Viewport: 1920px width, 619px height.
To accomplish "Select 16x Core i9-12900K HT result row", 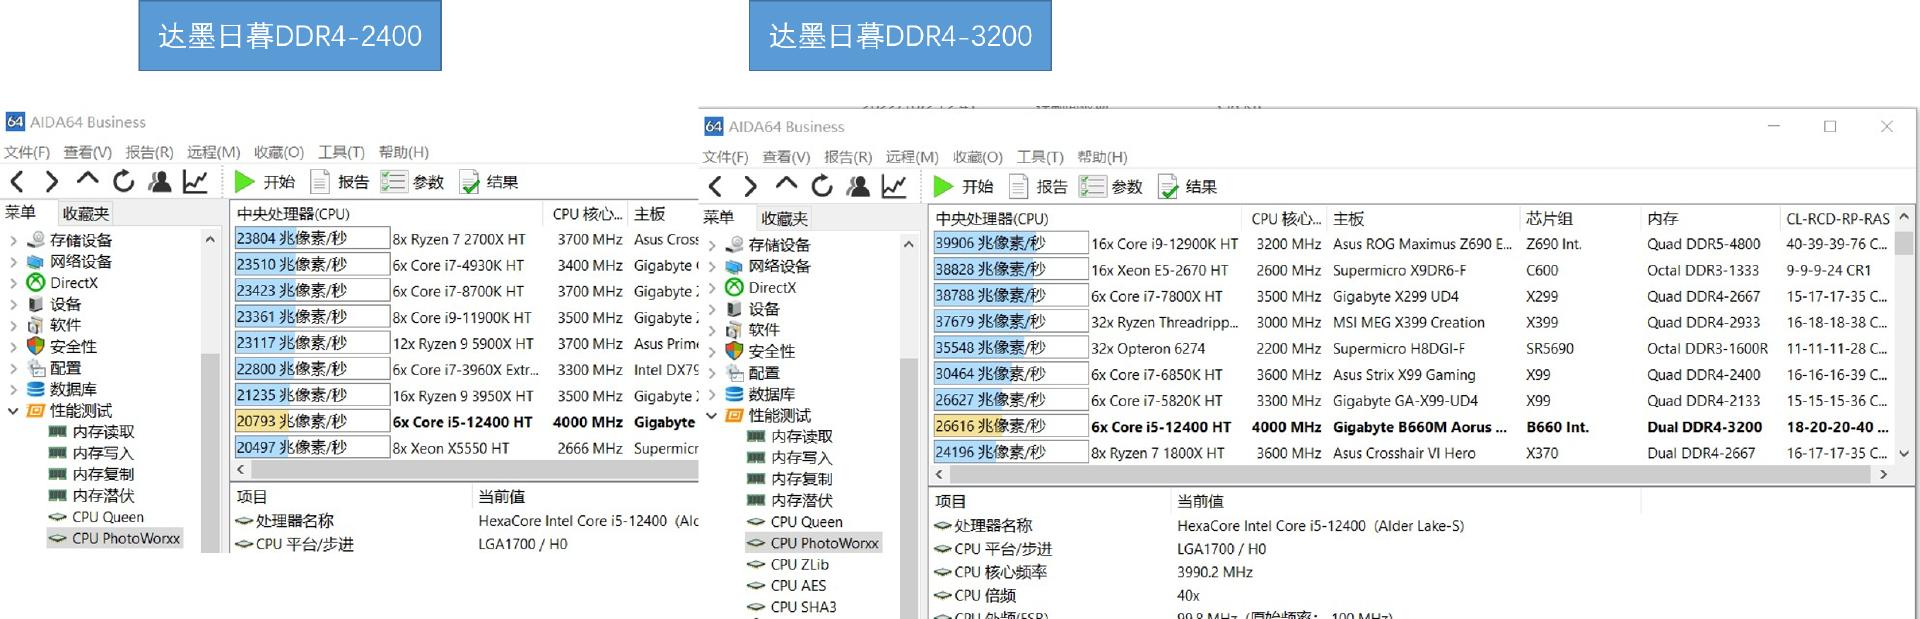I will pyautogui.click(x=1412, y=243).
